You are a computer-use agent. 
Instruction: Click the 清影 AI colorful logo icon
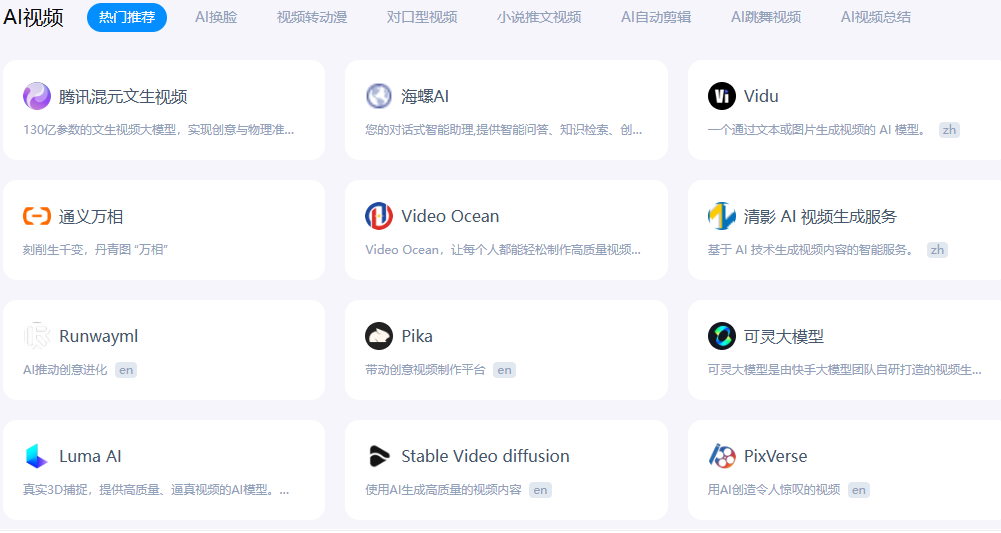(721, 216)
